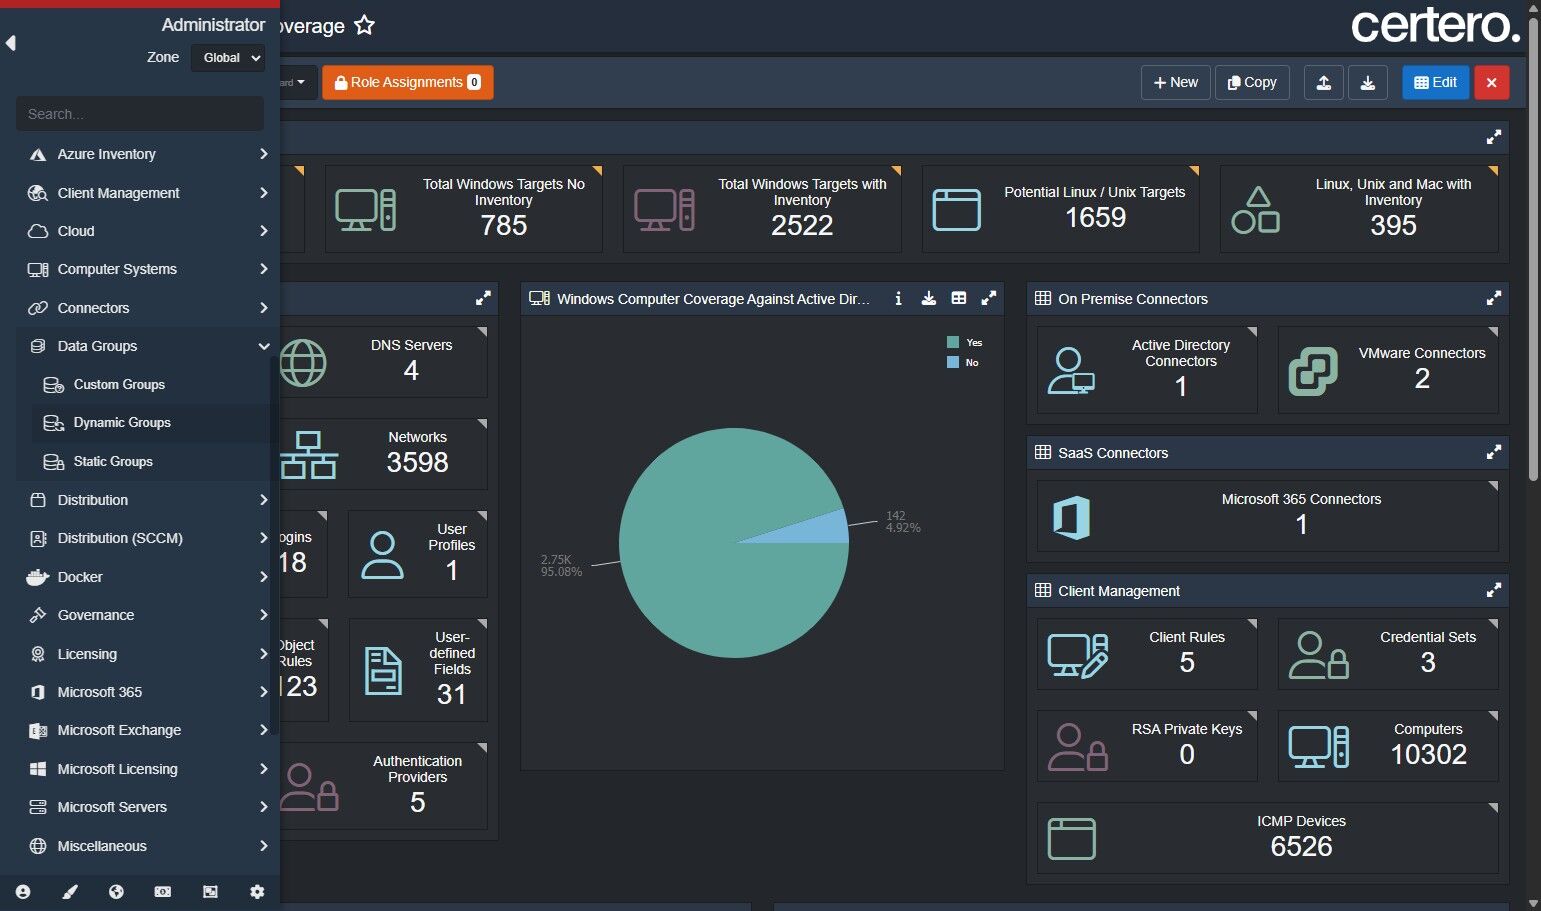Toggle the No legend entry in pie chart
1541x911 pixels.
pos(963,362)
